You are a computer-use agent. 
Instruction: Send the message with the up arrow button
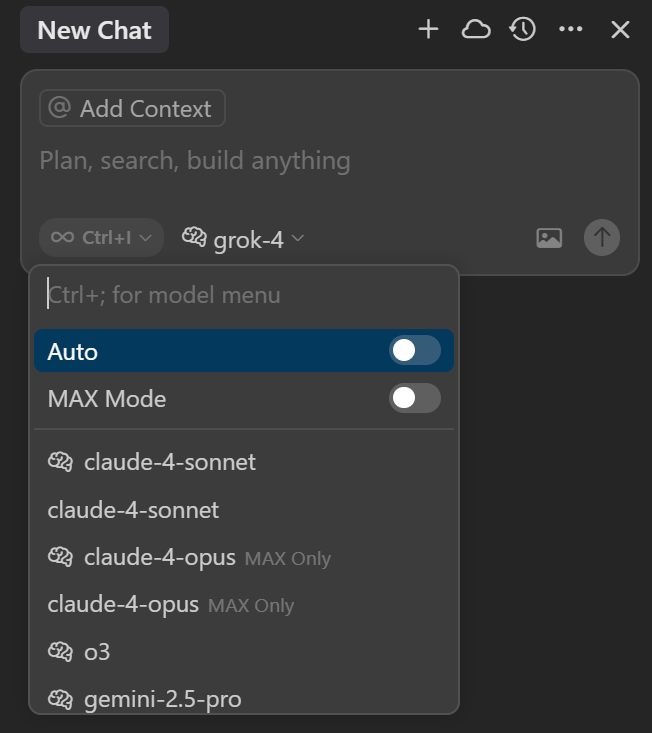tap(602, 237)
